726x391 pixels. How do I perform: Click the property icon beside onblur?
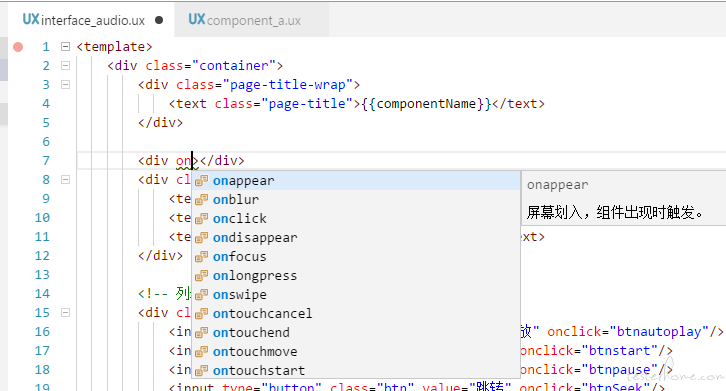click(x=201, y=200)
